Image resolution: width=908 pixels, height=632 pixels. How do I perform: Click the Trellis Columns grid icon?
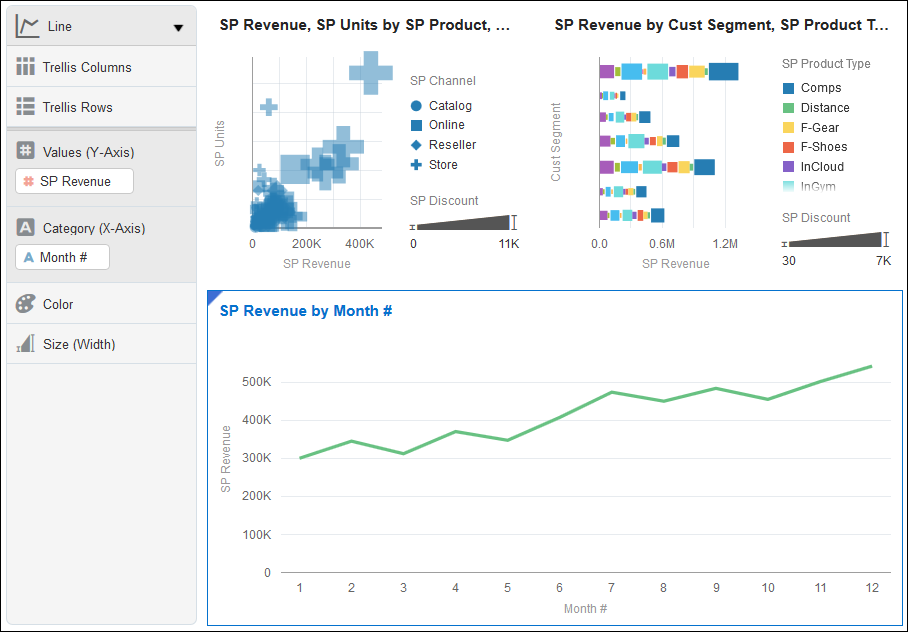tap(26, 67)
